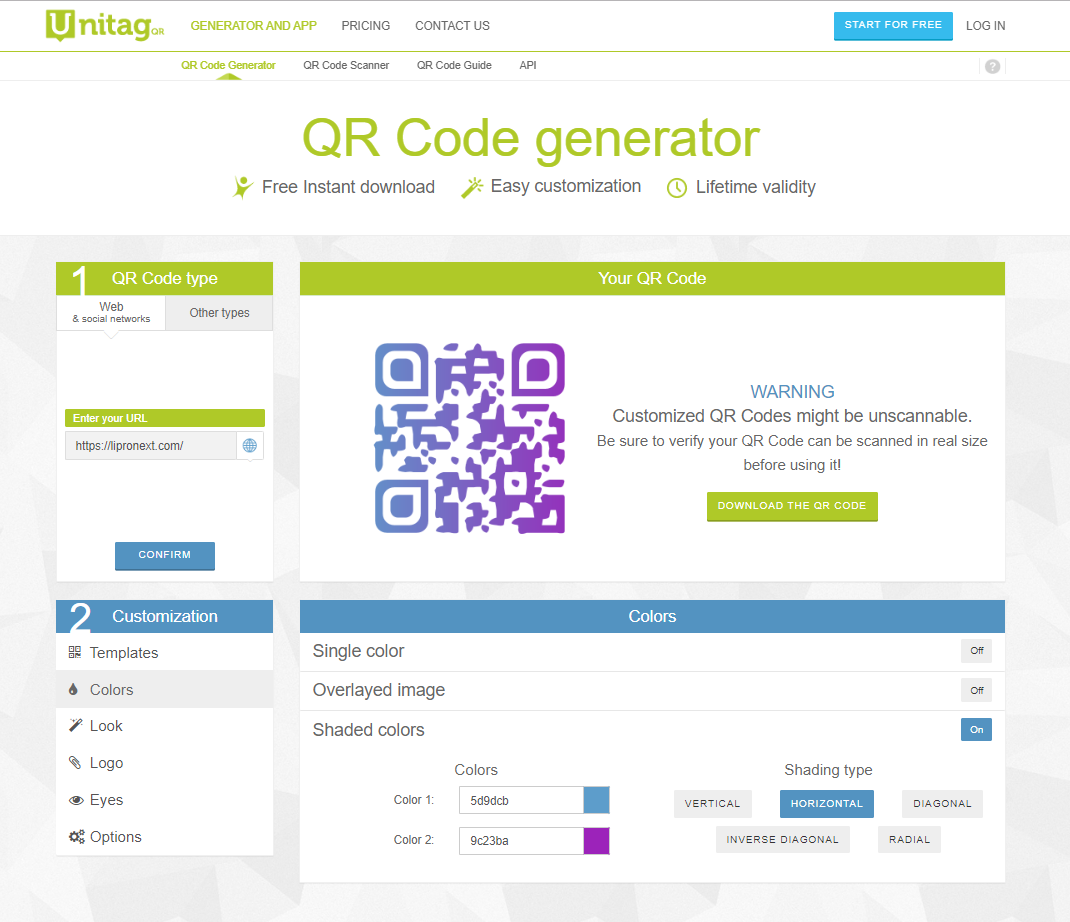
Task: Expand the Overlayed image row
Action: pyautogui.click(x=652, y=690)
